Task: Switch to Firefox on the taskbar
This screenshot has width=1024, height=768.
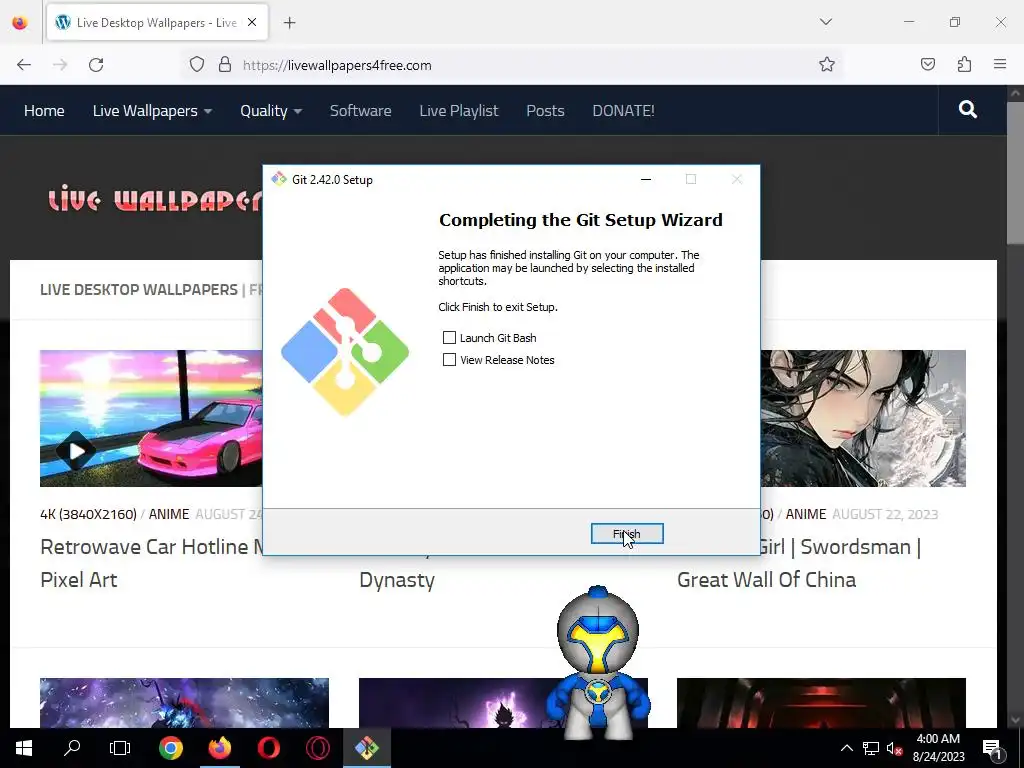Action: click(219, 748)
